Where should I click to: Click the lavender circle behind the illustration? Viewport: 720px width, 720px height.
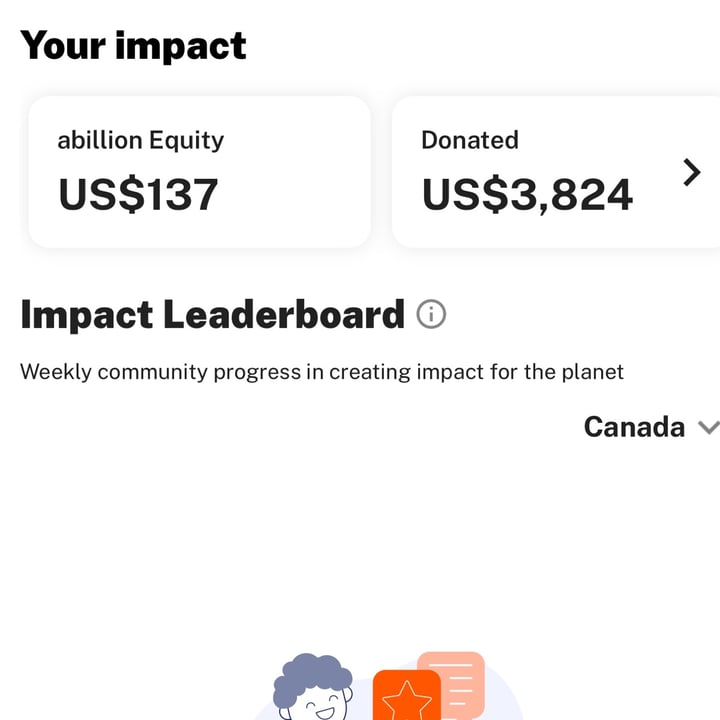(505, 705)
